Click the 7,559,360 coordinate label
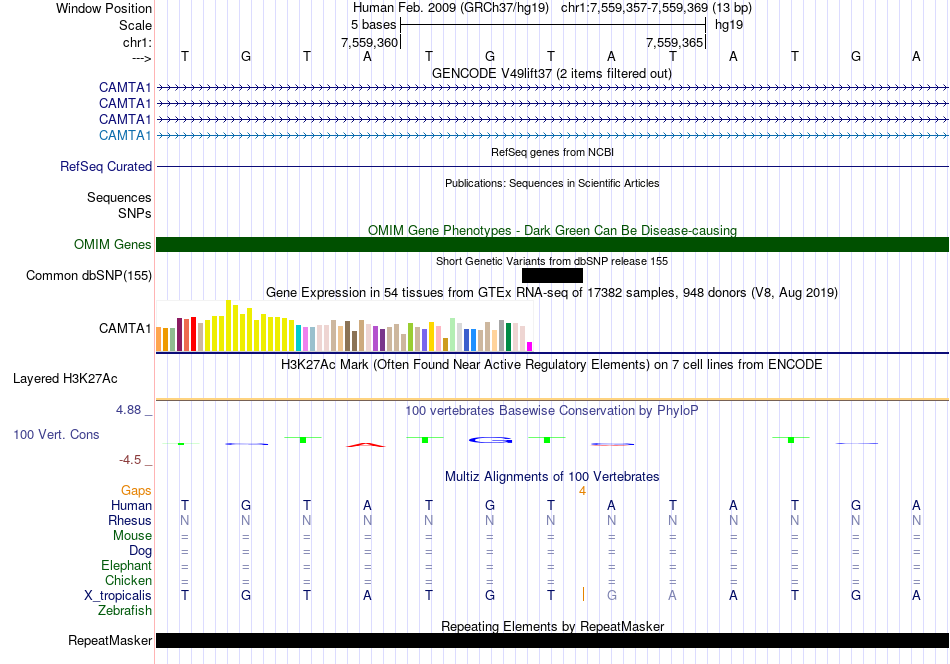Viewport: 950px width, 664px height. (x=370, y=42)
